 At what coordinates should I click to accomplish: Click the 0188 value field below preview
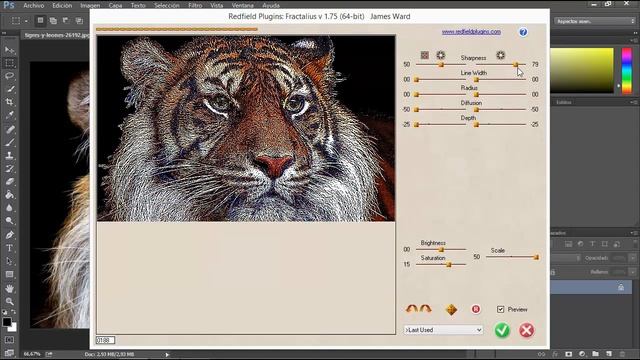pyautogui.click(x=105, y=340)
